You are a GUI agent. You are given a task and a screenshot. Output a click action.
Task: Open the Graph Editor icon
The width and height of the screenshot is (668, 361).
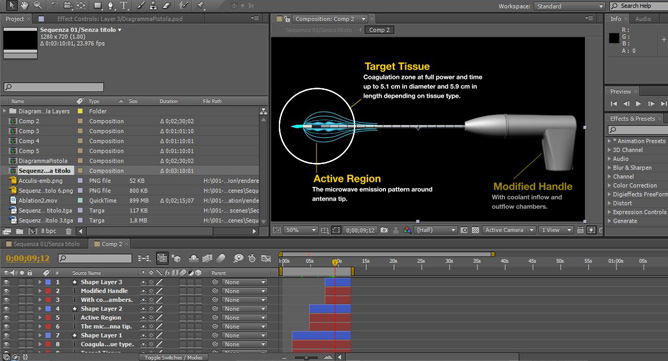coord(266,258)
